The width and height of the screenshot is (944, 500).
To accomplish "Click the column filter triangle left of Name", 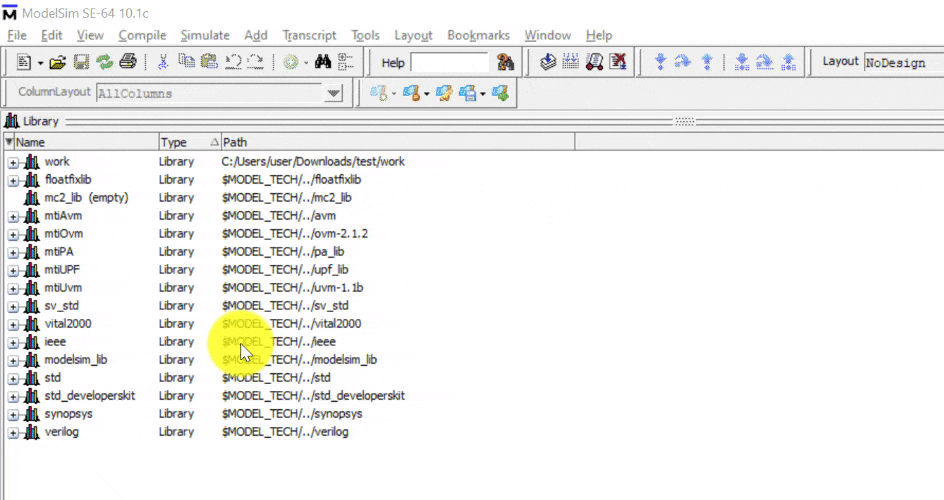I will (9, 142).
